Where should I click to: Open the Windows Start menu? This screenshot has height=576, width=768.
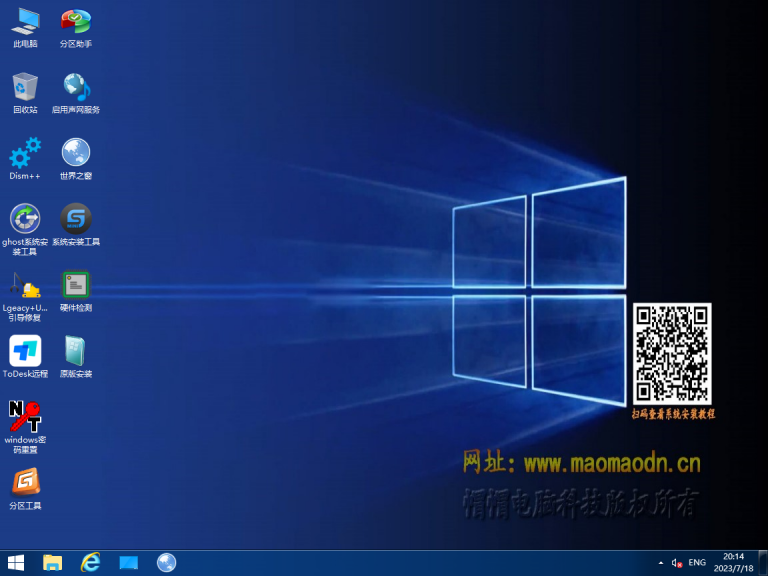pos(16,563)
